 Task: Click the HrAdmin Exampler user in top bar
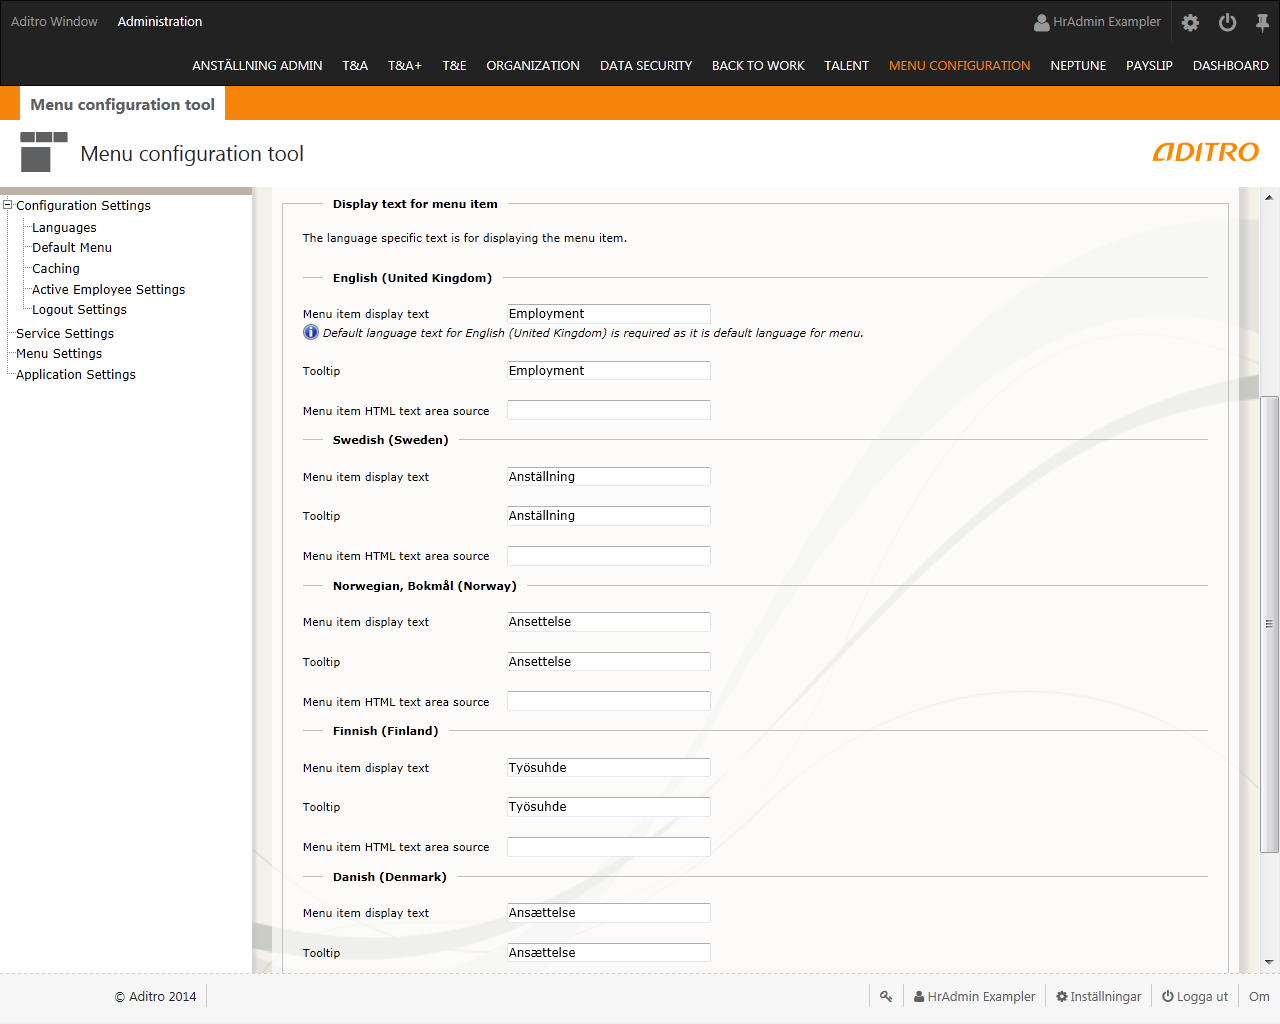point(1097,22)
